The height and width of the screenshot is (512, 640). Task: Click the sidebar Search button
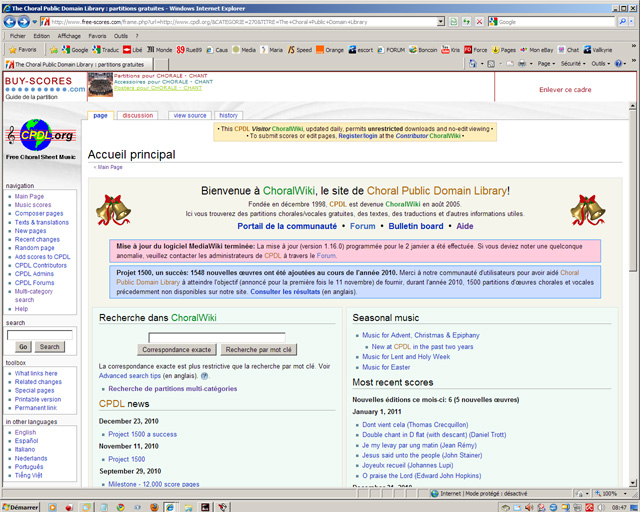49,347
